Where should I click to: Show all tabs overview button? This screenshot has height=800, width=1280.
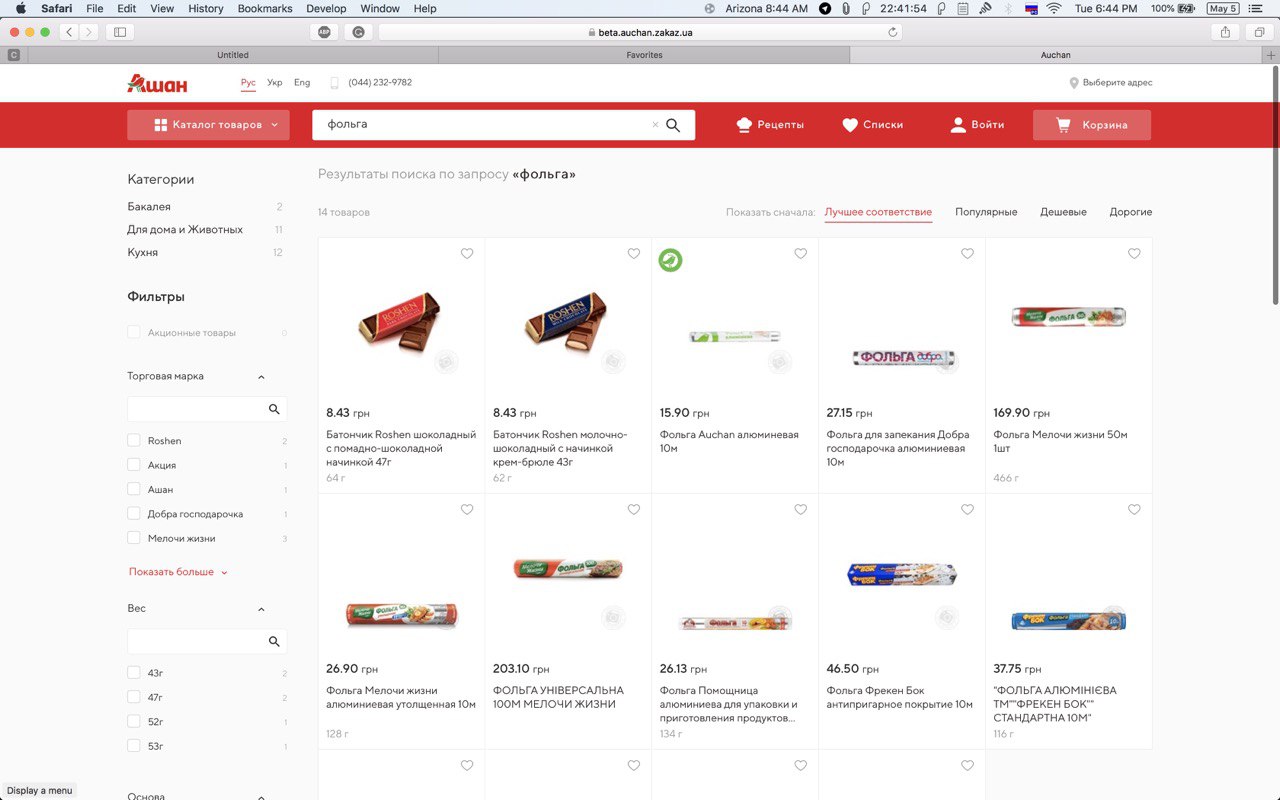pos(1259,32)
